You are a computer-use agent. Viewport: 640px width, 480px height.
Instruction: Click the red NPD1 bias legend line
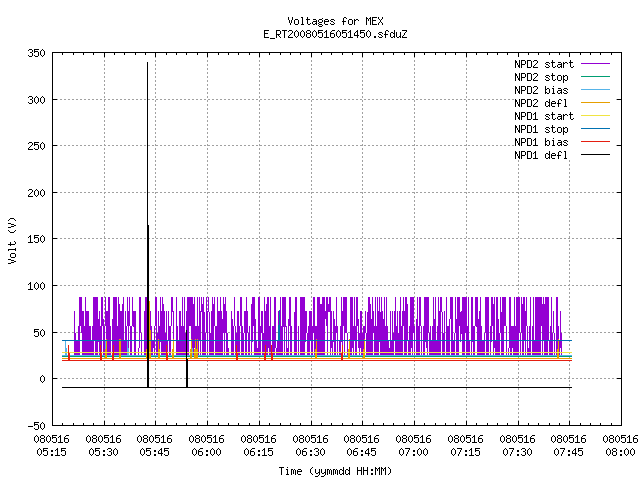[596, 142]
